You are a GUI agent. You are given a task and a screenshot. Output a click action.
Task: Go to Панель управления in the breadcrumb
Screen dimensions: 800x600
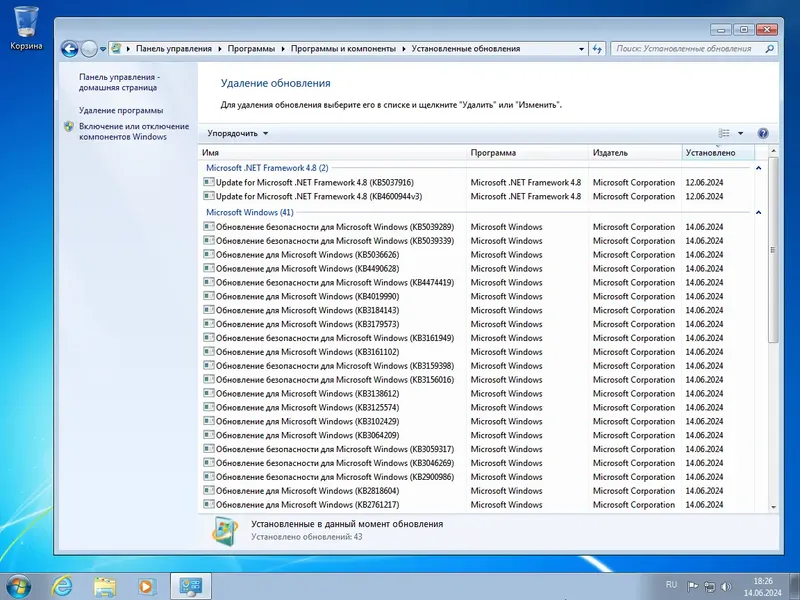175,46
